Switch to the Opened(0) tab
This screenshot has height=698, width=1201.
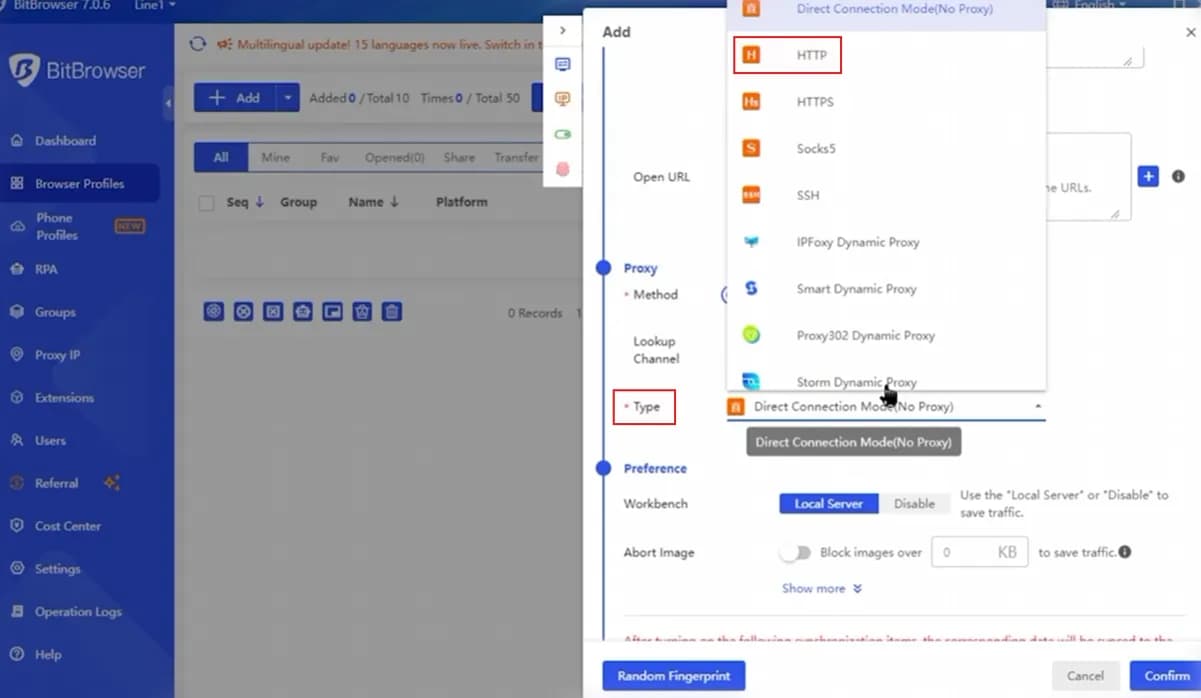coord(394,157)
